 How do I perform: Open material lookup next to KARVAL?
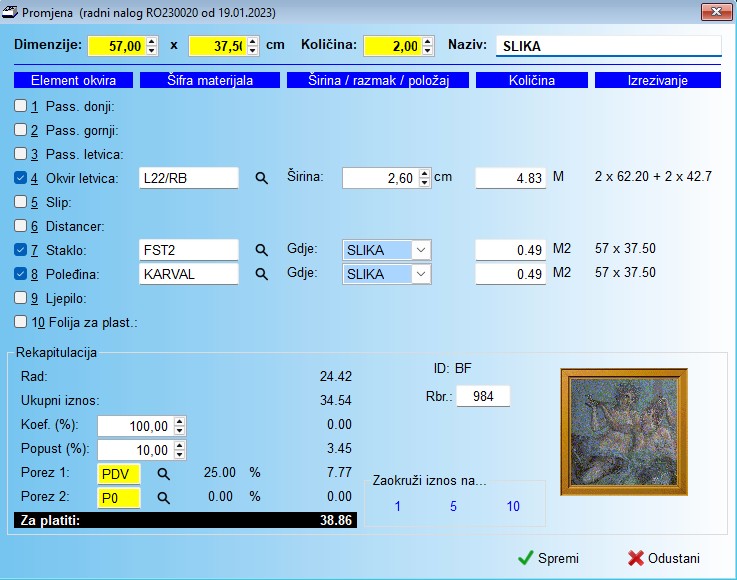[x=262, y=273]
